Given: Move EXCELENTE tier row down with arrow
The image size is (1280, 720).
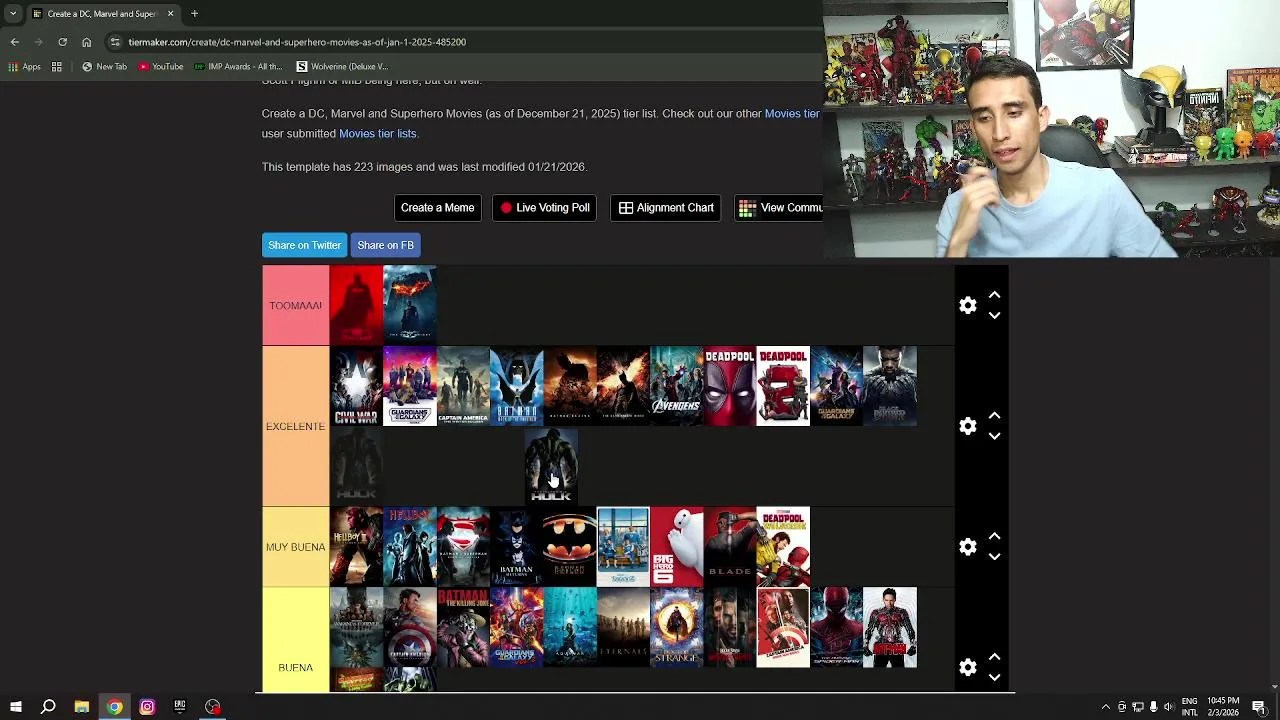Looking at the screenshot, I should click(994, 436).
